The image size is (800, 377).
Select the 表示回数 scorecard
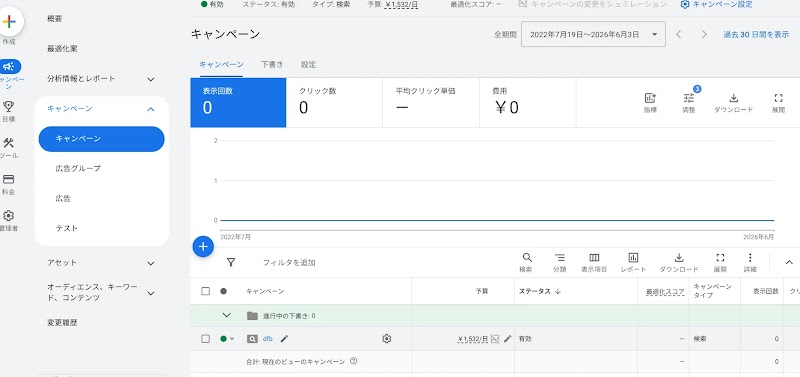[238, 103]
